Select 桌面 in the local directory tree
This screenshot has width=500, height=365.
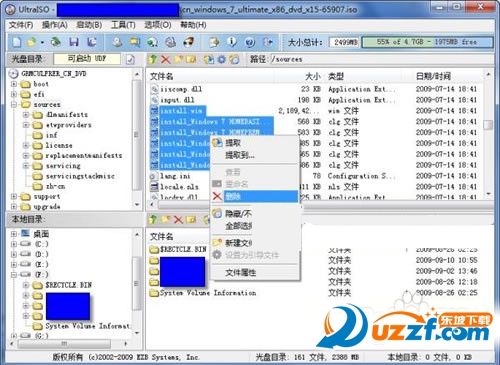point(41,234)
